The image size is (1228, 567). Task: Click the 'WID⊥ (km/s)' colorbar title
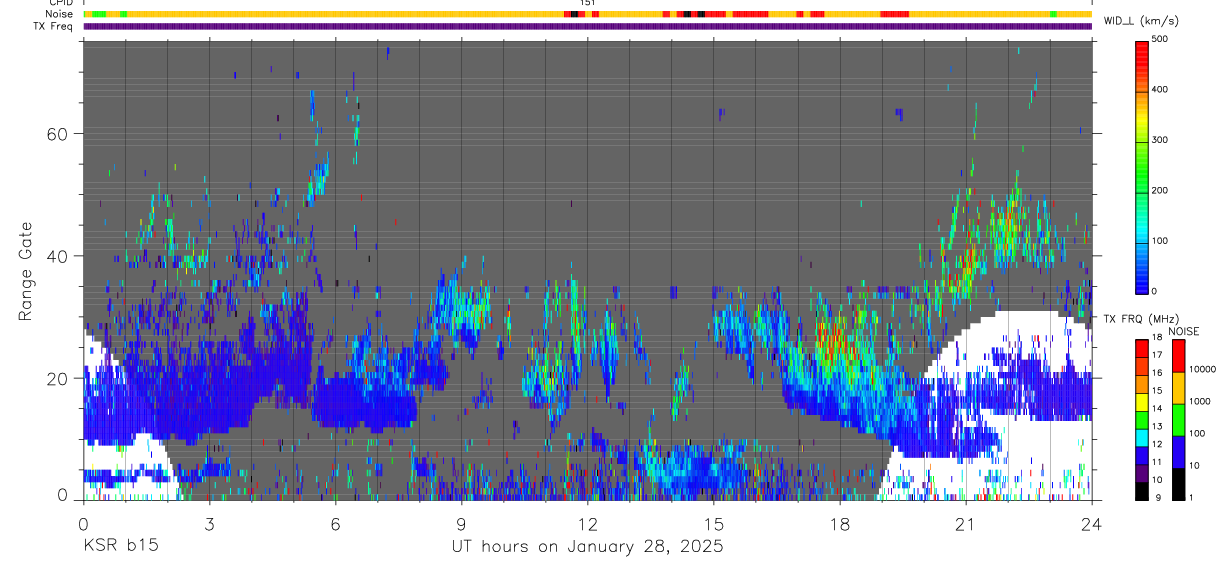click(x=1142, y=21)
